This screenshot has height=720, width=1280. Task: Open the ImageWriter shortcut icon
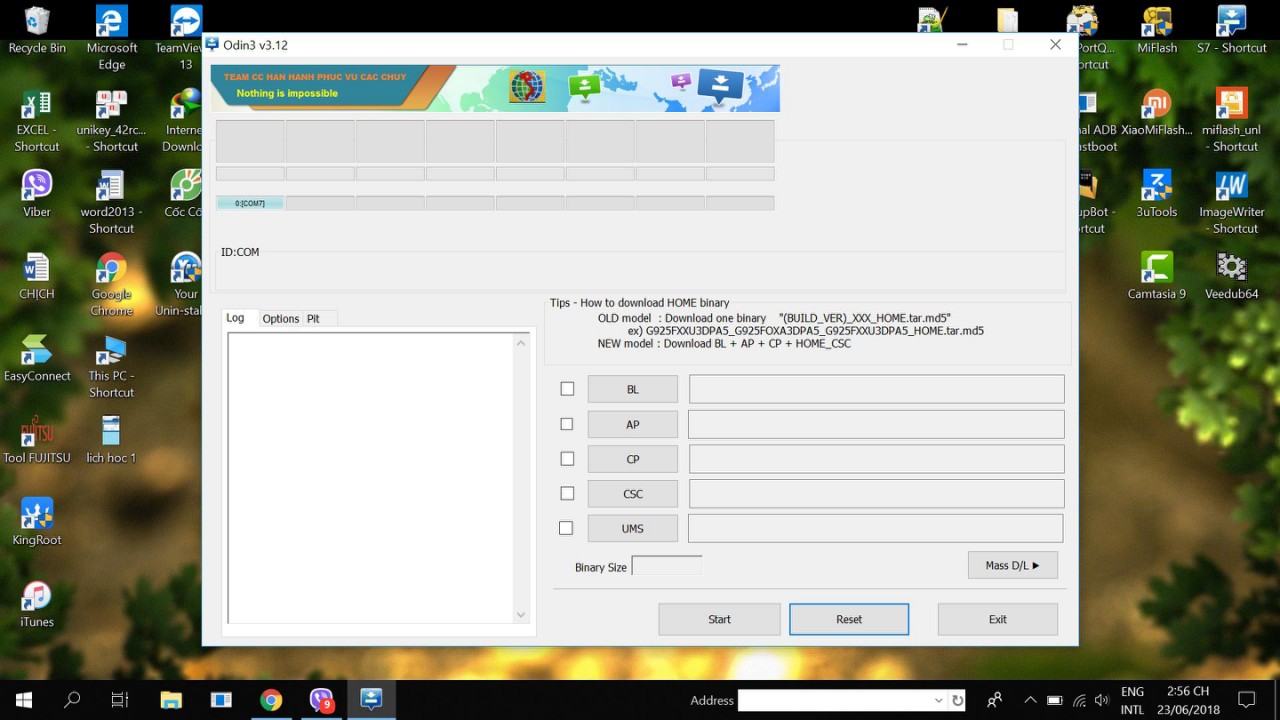pos(1231,203)
